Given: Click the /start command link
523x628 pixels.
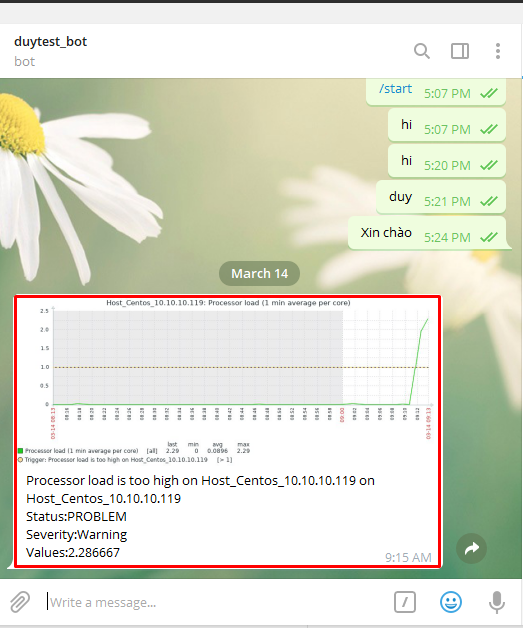Looking at the screenshot, I should (395, 89).
